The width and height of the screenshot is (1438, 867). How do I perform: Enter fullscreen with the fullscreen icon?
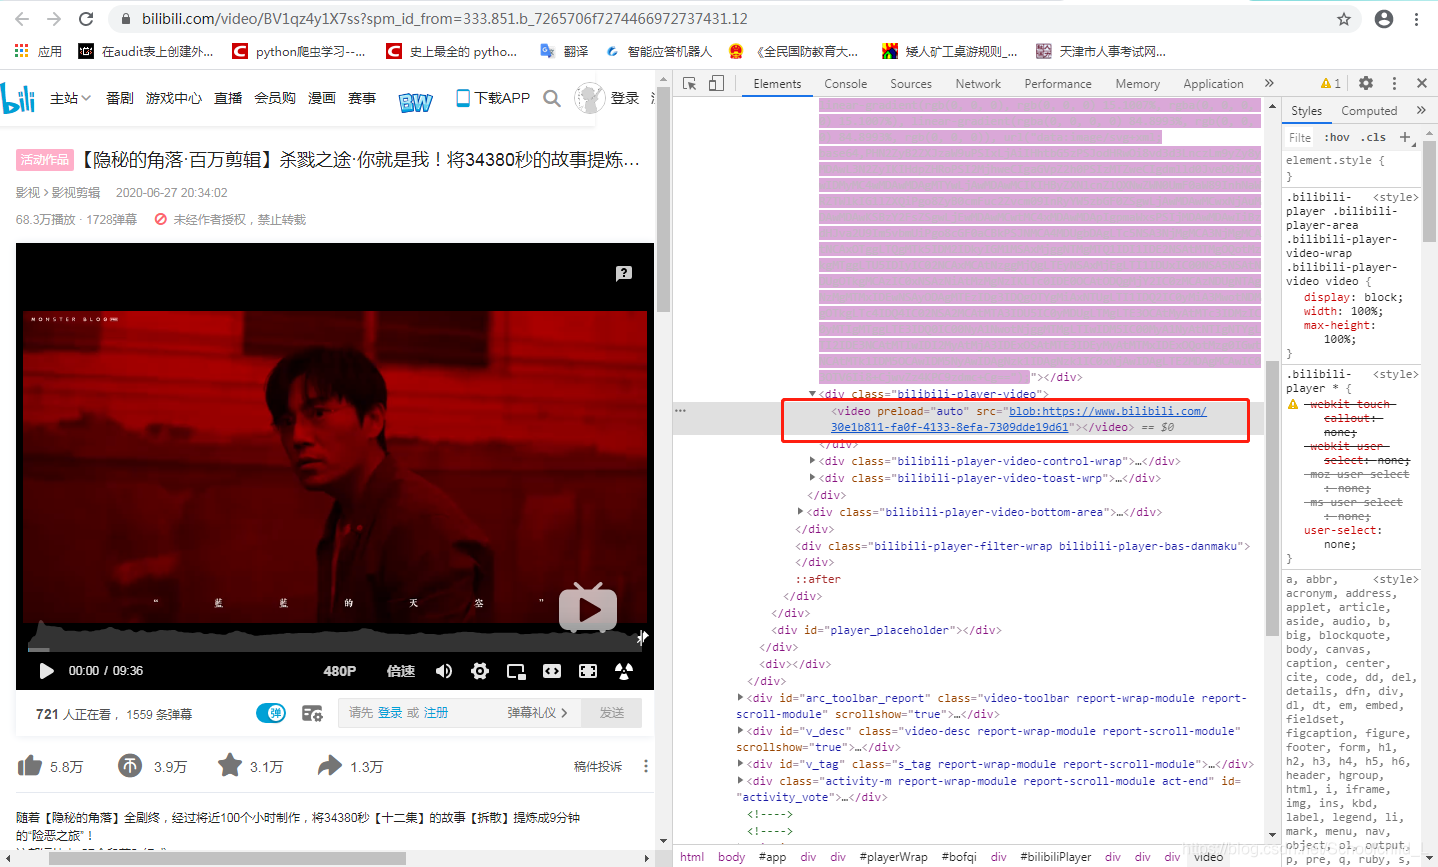[588, 671]
